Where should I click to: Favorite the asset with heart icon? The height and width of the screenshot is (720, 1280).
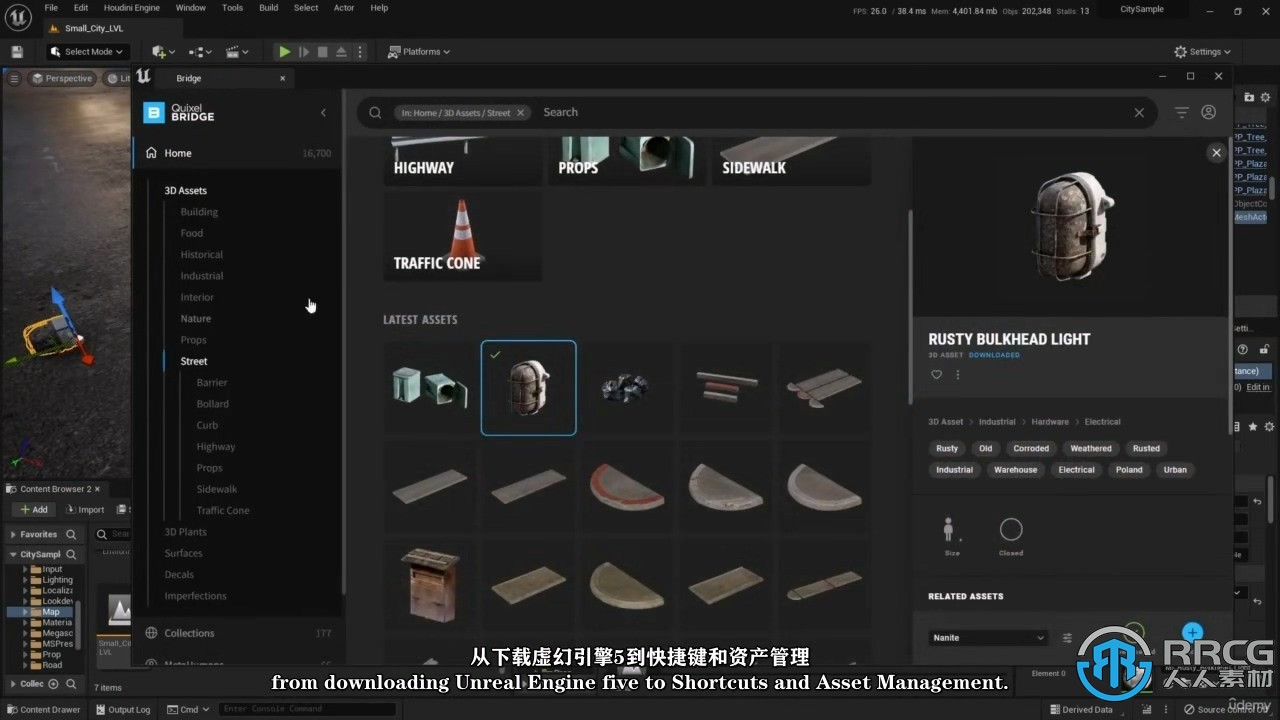point(937,375)
